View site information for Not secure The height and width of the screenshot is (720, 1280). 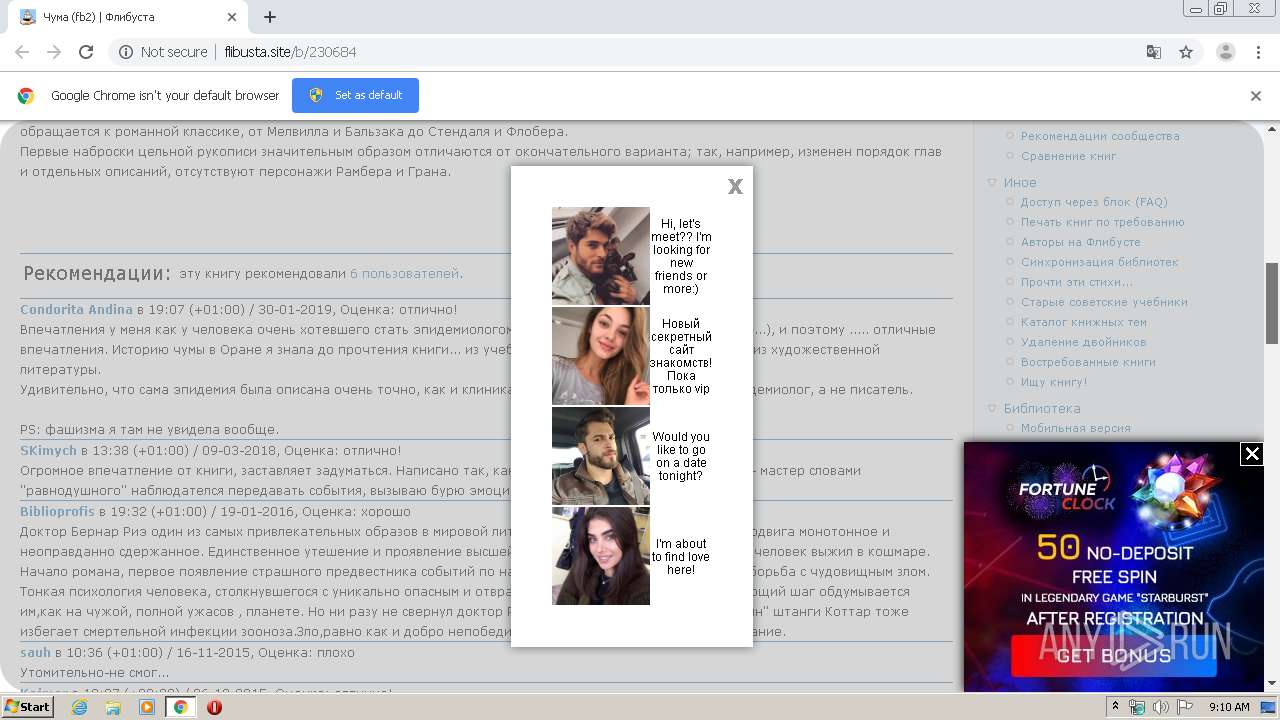pos(163,52)
